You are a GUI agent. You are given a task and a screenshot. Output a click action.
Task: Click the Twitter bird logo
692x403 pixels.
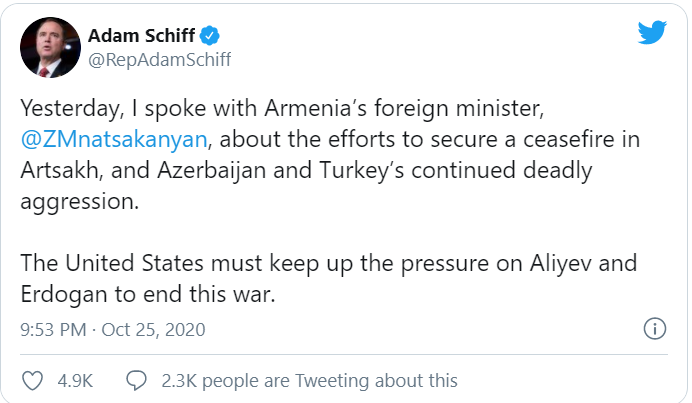652,32
